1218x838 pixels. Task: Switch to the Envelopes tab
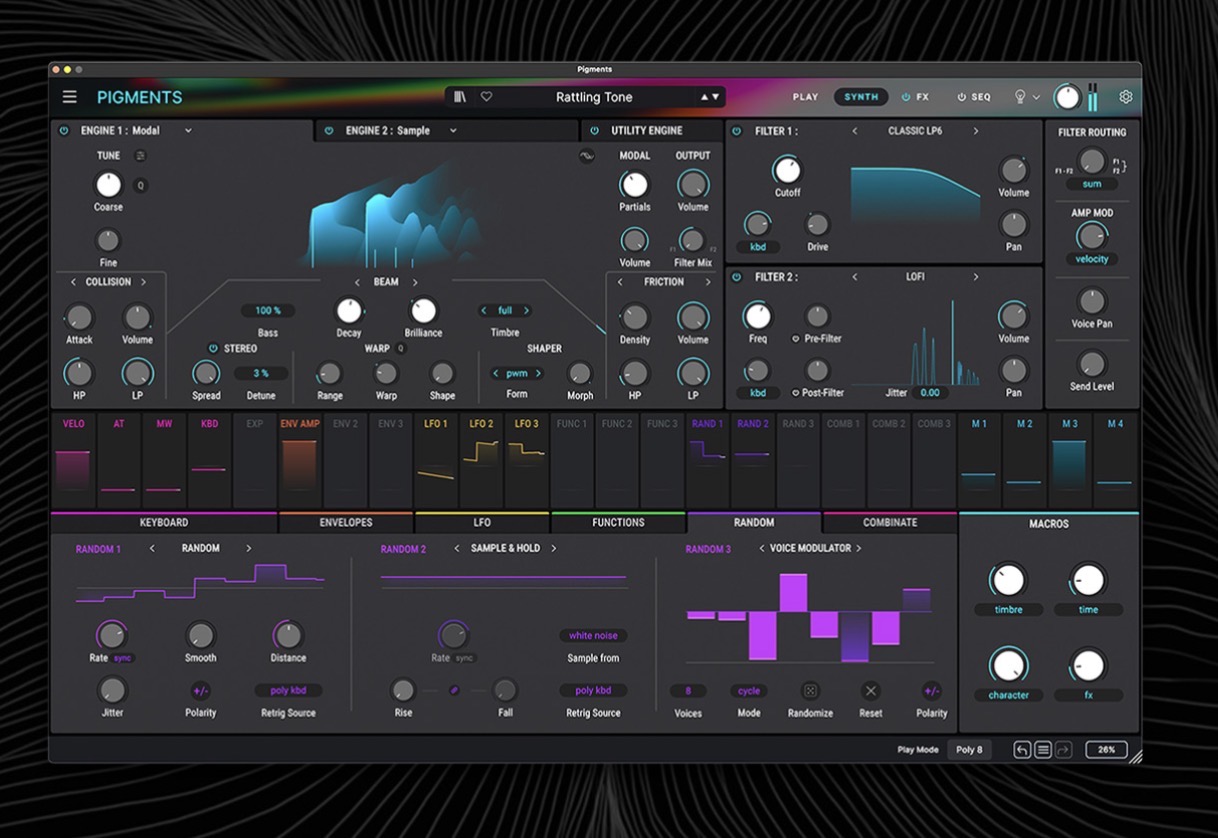346,522
